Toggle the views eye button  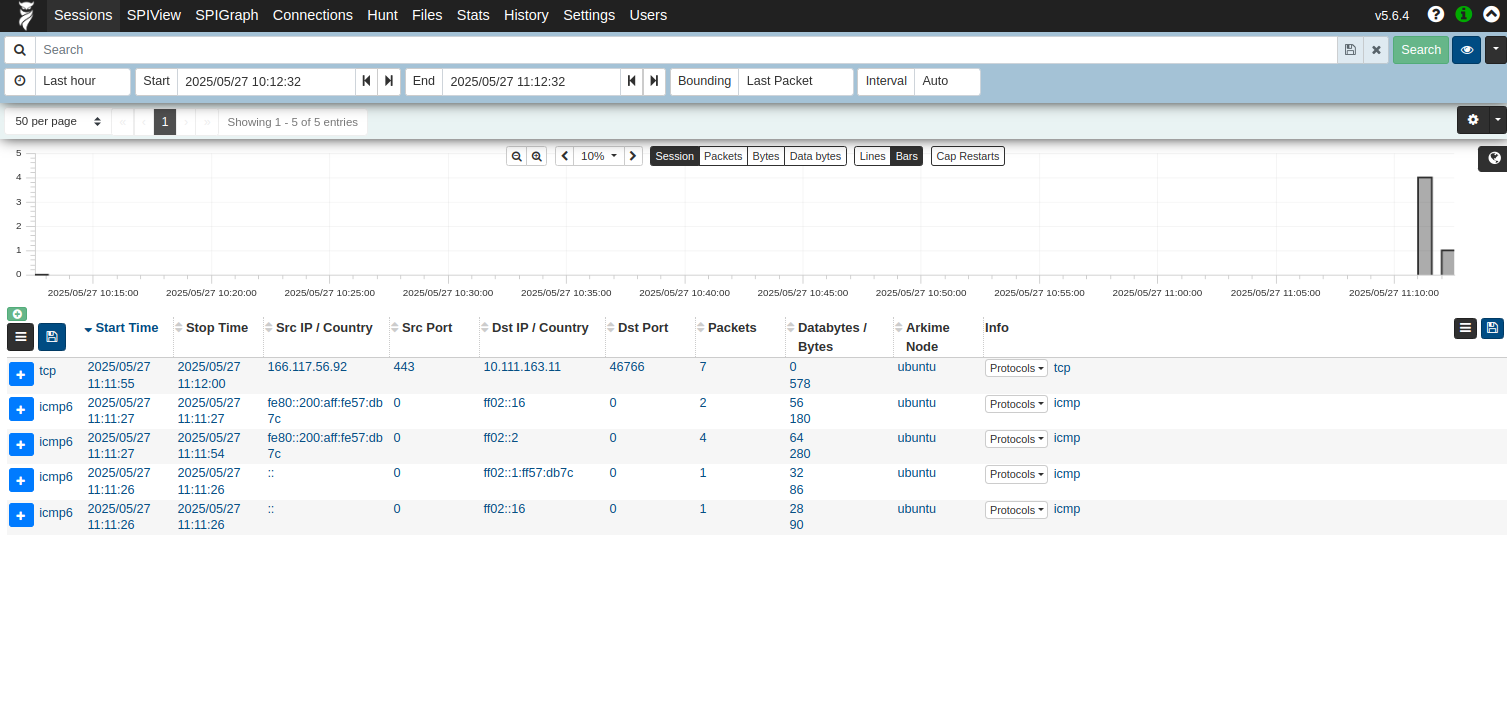[1466, 50]
